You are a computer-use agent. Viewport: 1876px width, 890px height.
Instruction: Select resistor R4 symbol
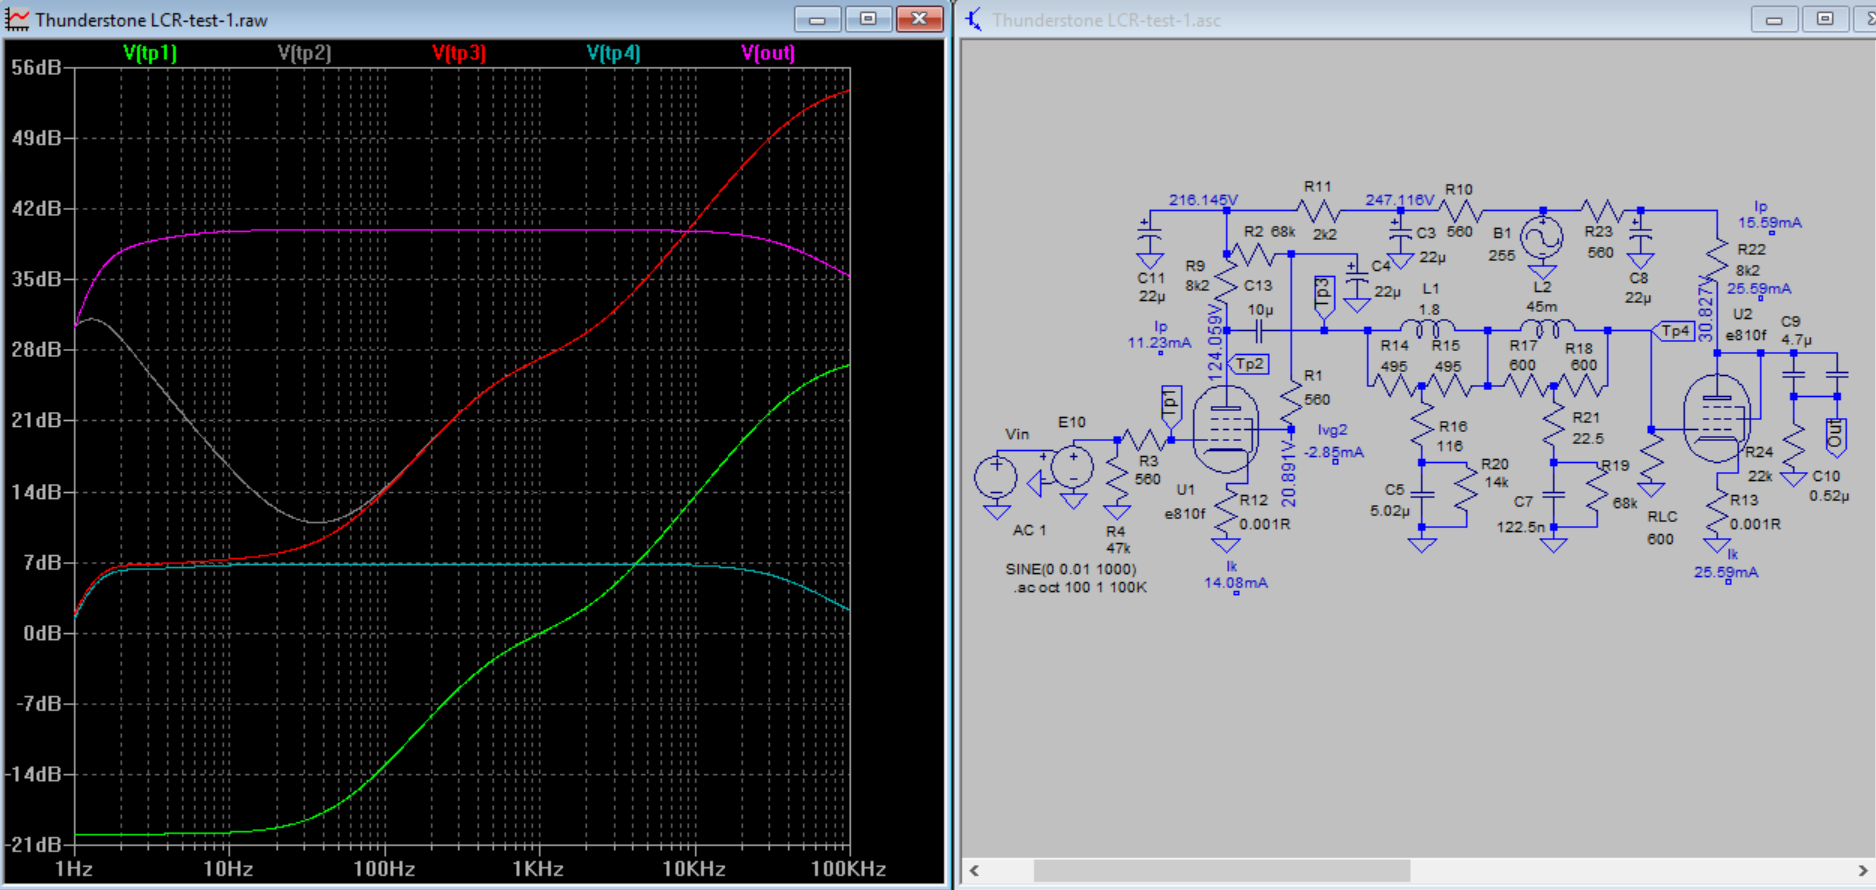coord(1117,477)
